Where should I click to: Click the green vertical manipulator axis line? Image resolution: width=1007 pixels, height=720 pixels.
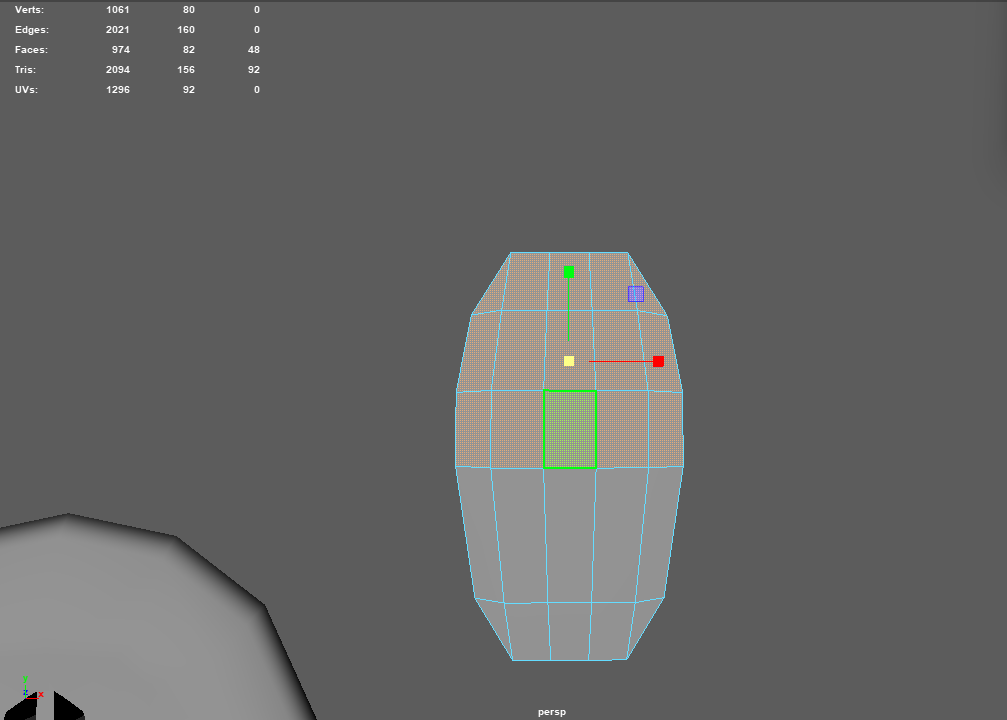[x=568, y=310]
